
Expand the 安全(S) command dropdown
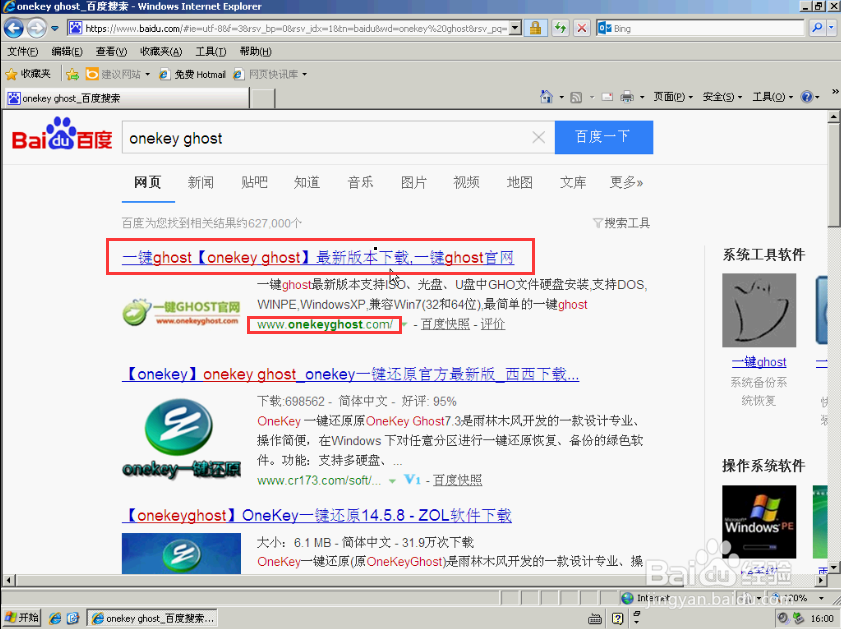click(722, 97)
